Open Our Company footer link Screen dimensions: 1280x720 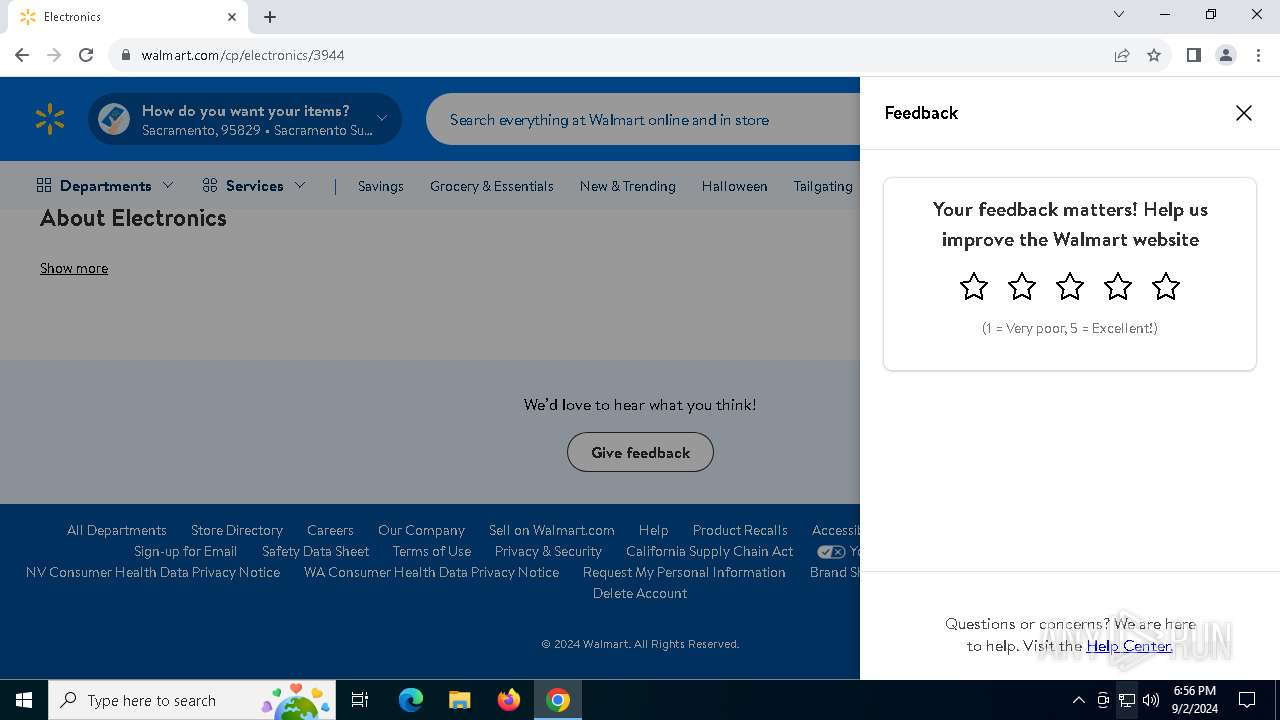pos(421,530)
